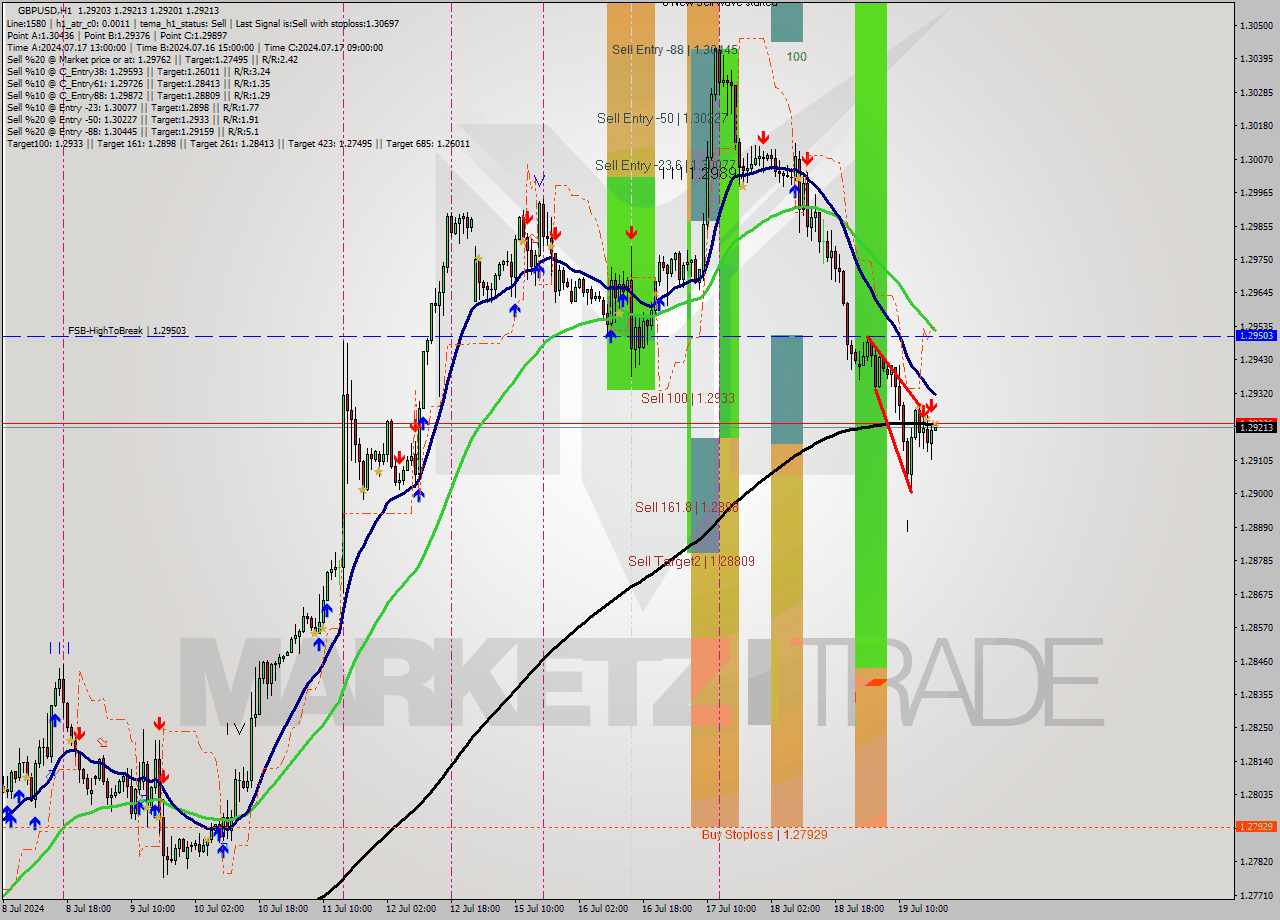Select the Sell 100 | 1.2933 label
This screenshot has height=920, width=1280.
688,398
